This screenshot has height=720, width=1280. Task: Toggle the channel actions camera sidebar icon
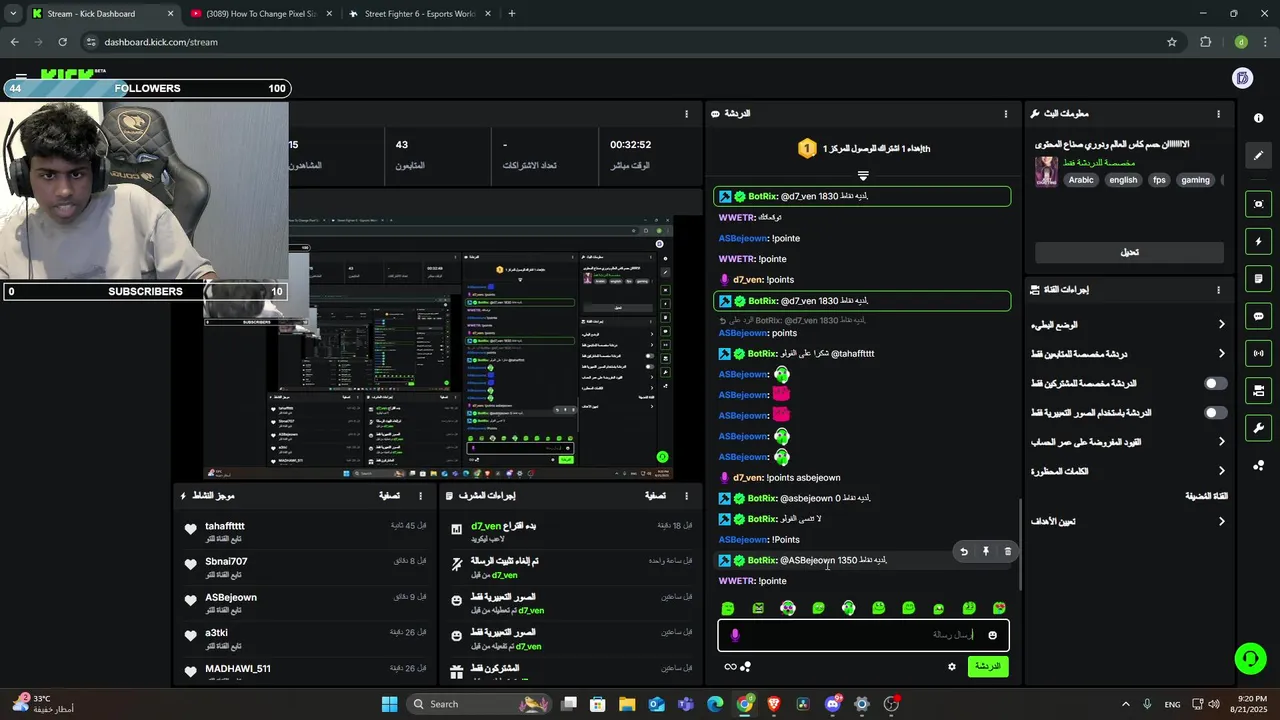point(1258,391)
